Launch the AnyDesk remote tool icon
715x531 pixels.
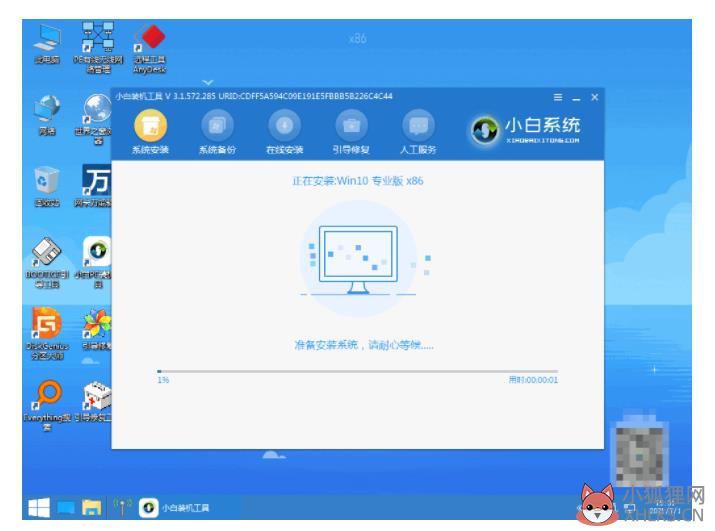pos(150,48)
